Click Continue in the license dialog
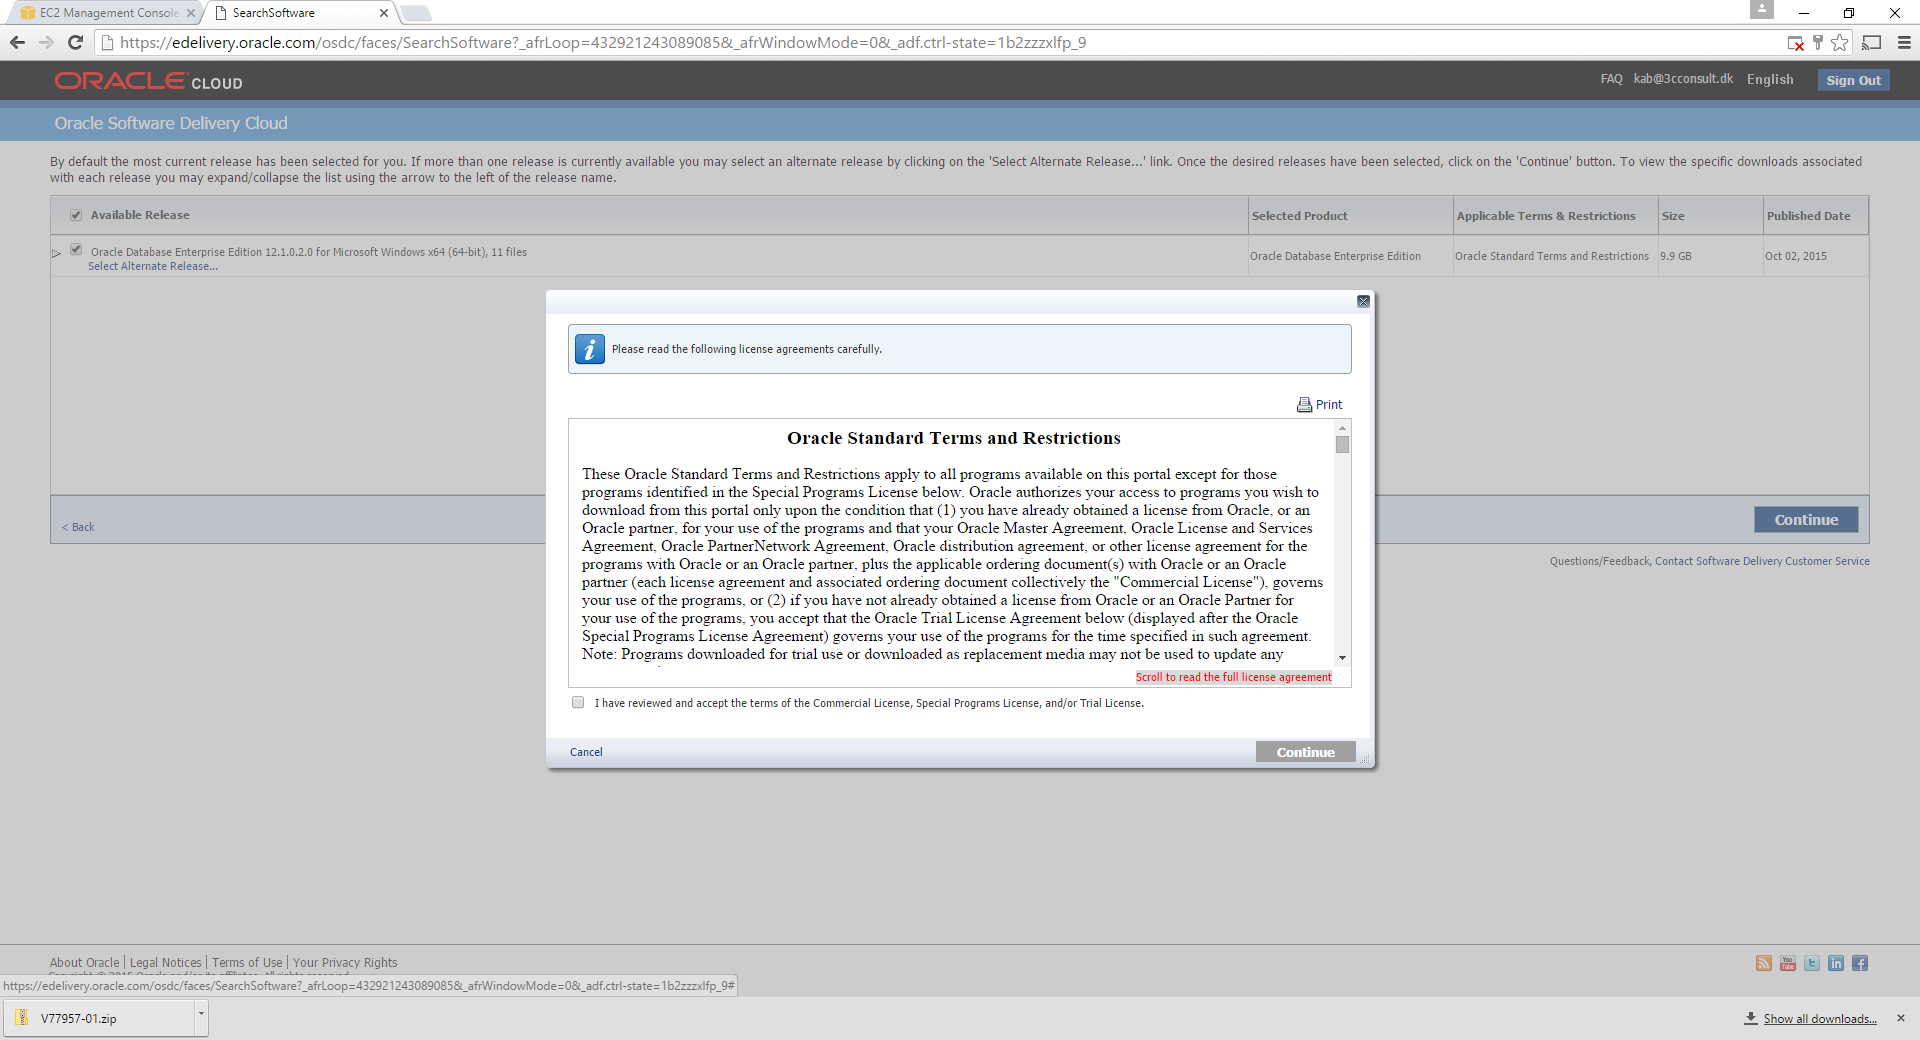Image resolution: width=1920 pixels, height=1040 pixels. pos(1305,752)
